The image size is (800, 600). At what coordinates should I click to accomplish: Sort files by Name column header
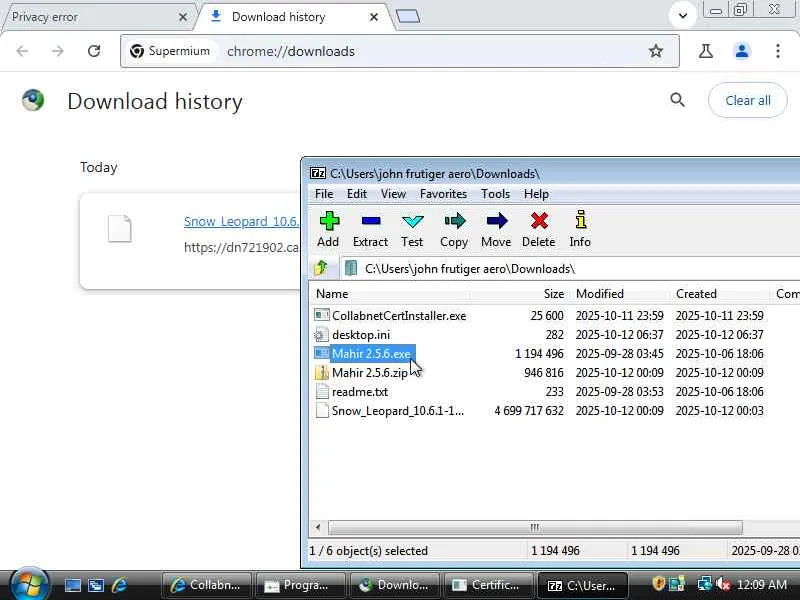pyautogui.click(x=390, y=294)
